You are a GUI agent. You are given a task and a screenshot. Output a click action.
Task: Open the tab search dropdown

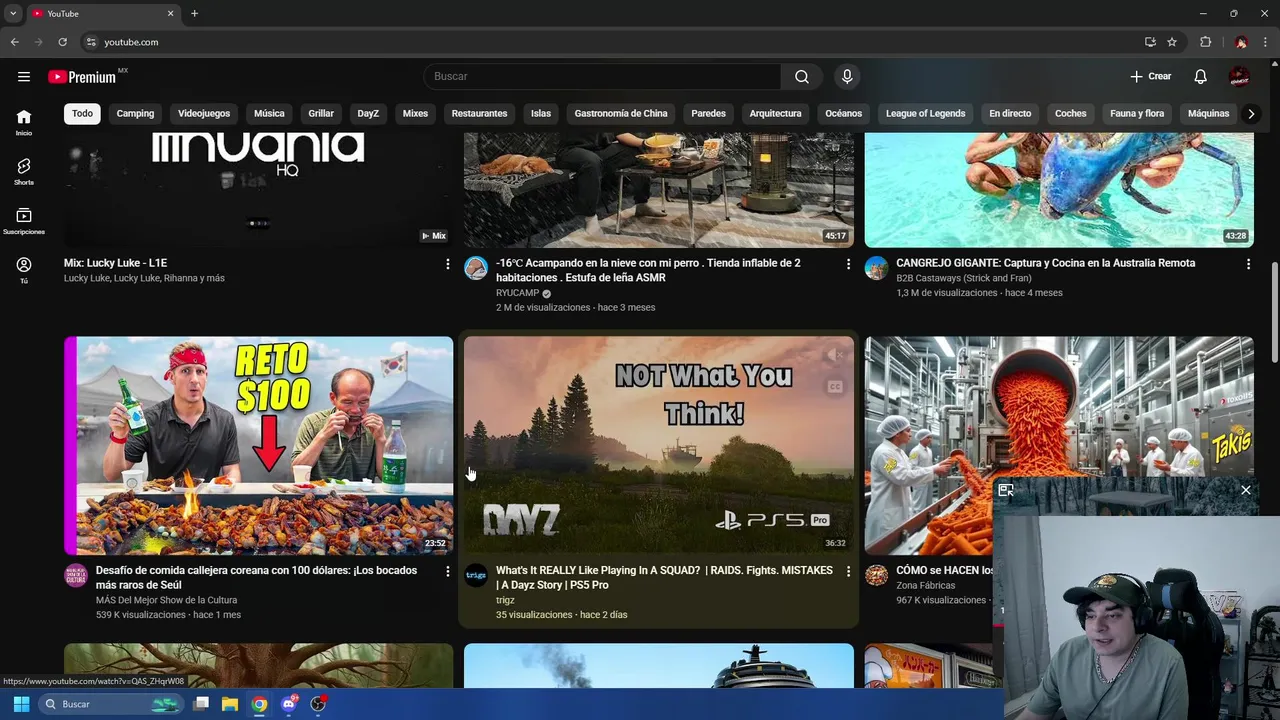[x=13, y=13]
